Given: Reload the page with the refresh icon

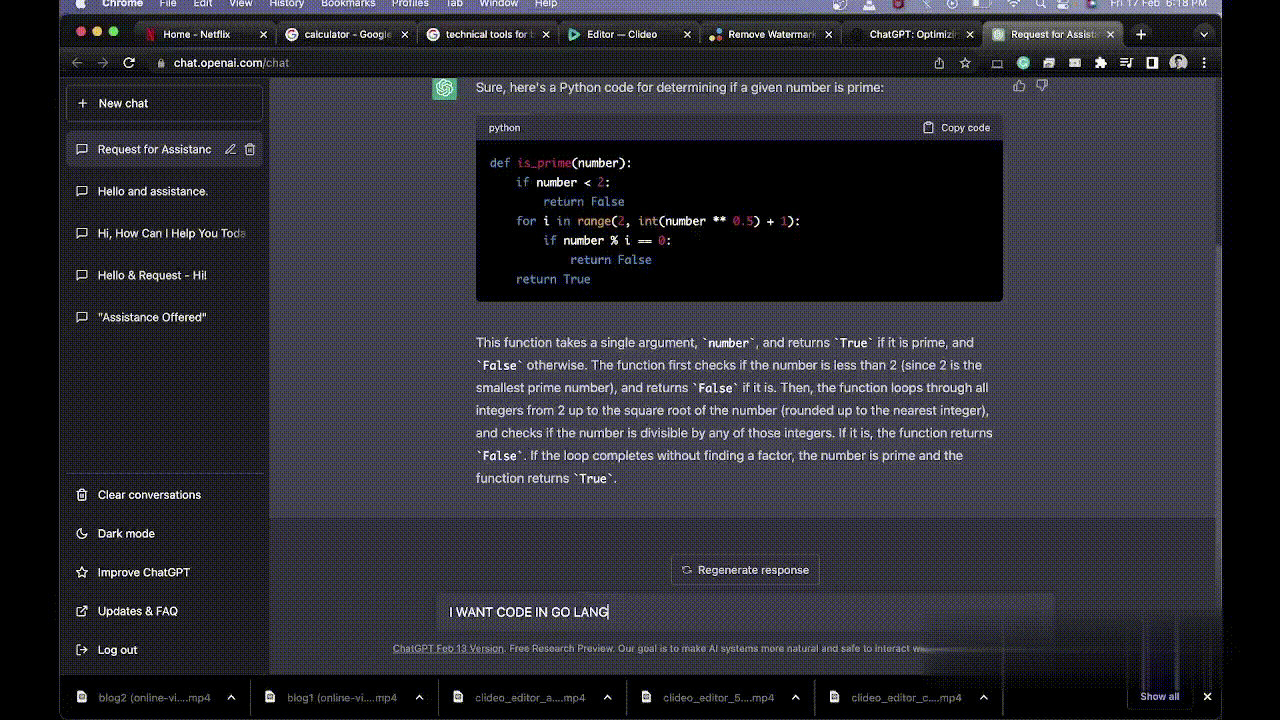Looking at the screenshot, I should 129,63.
